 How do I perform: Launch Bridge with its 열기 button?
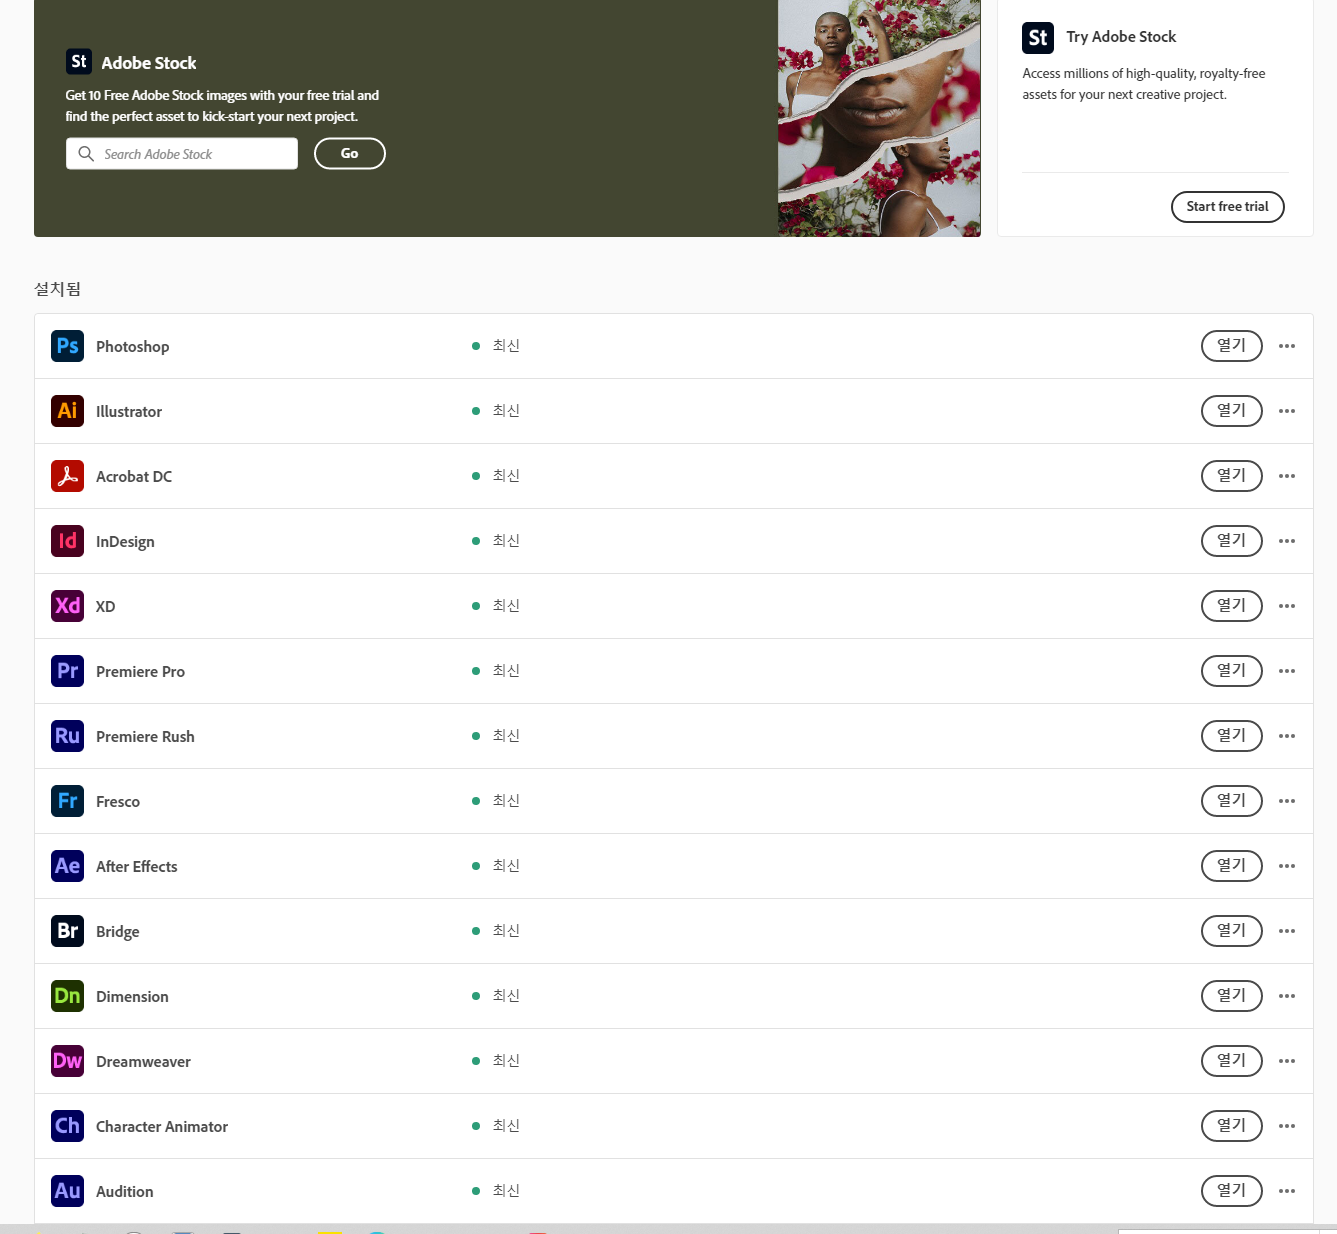coord(1232,931)
